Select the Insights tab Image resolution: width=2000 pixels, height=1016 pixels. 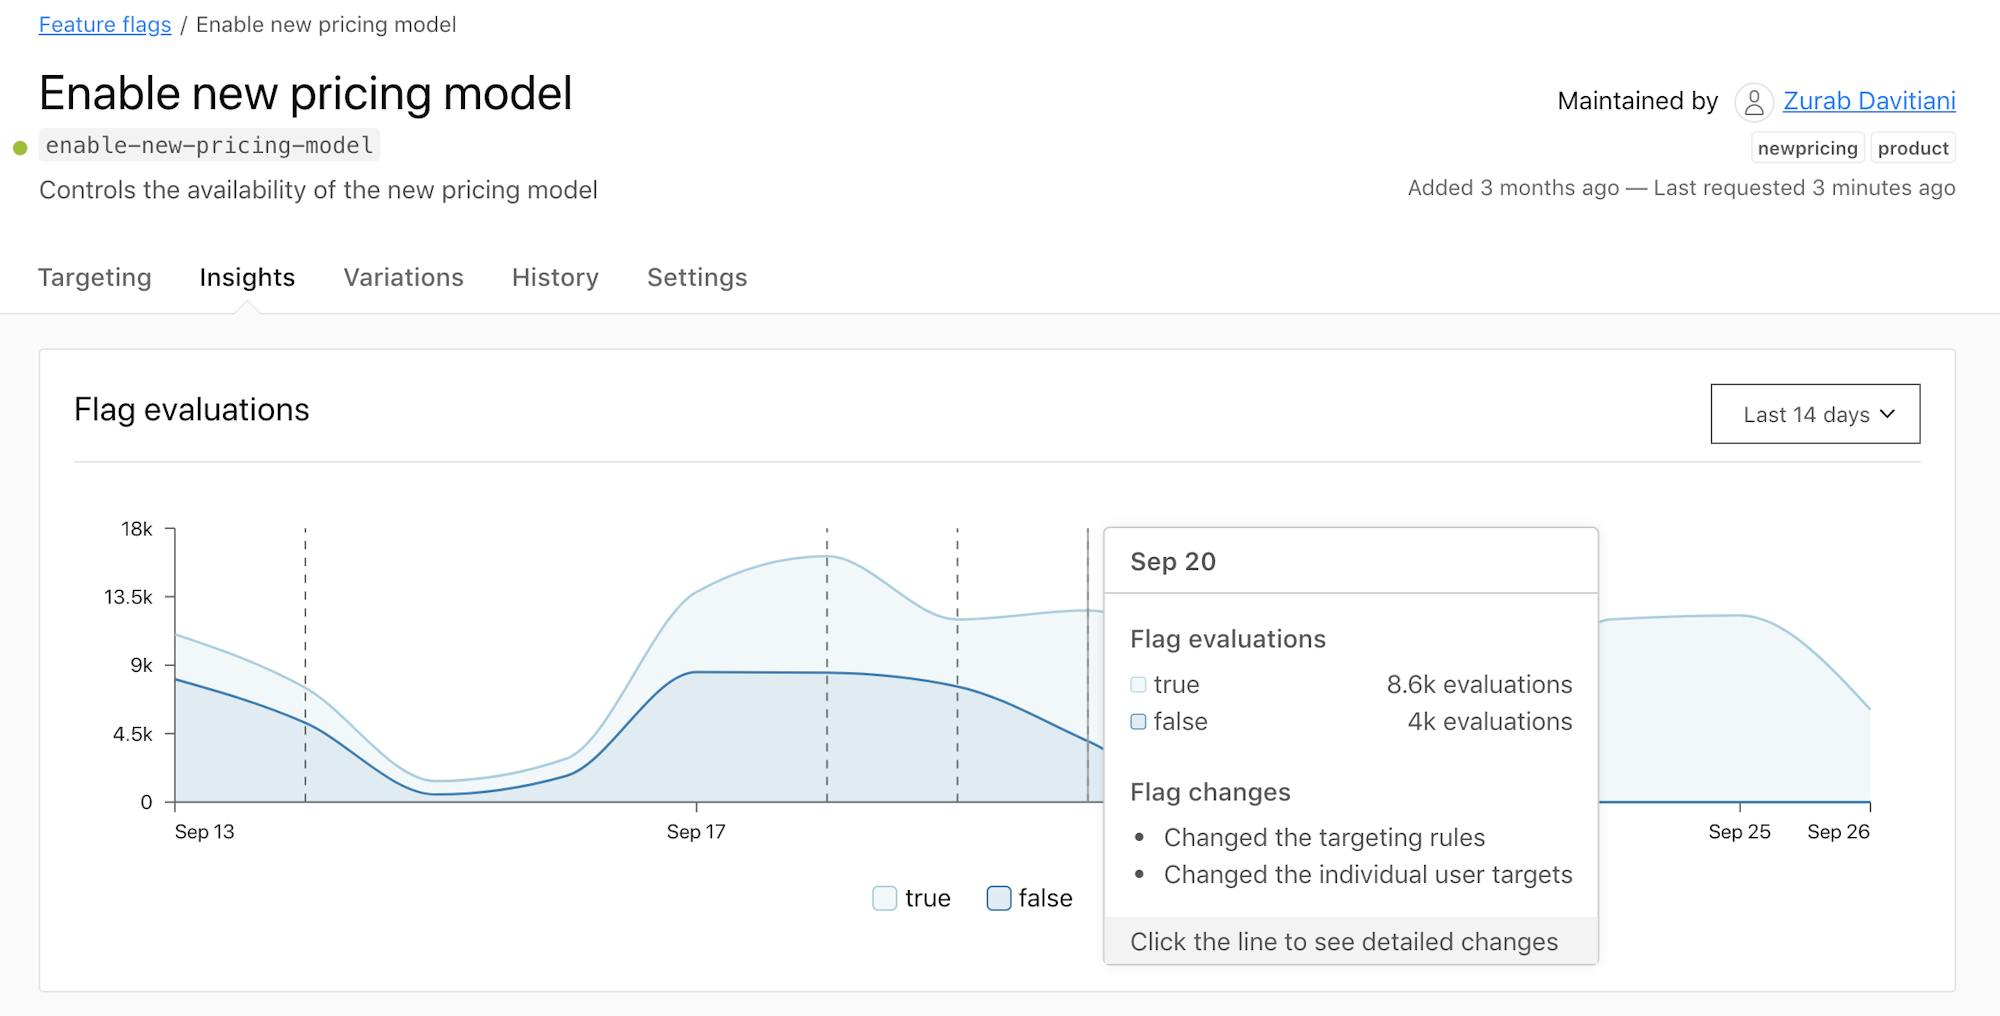[247, 278]
